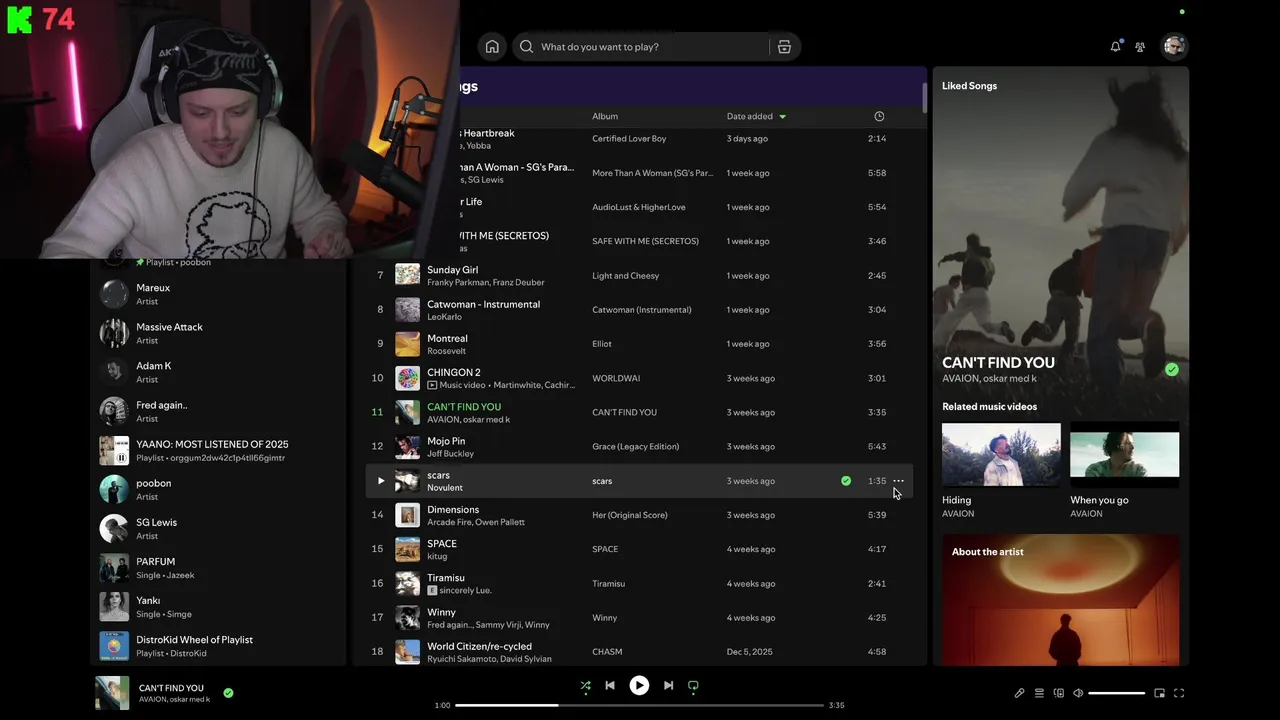Select Mojo Pin track title
The width and height of the screenshot is (1280, 720).
pos(446,441)
